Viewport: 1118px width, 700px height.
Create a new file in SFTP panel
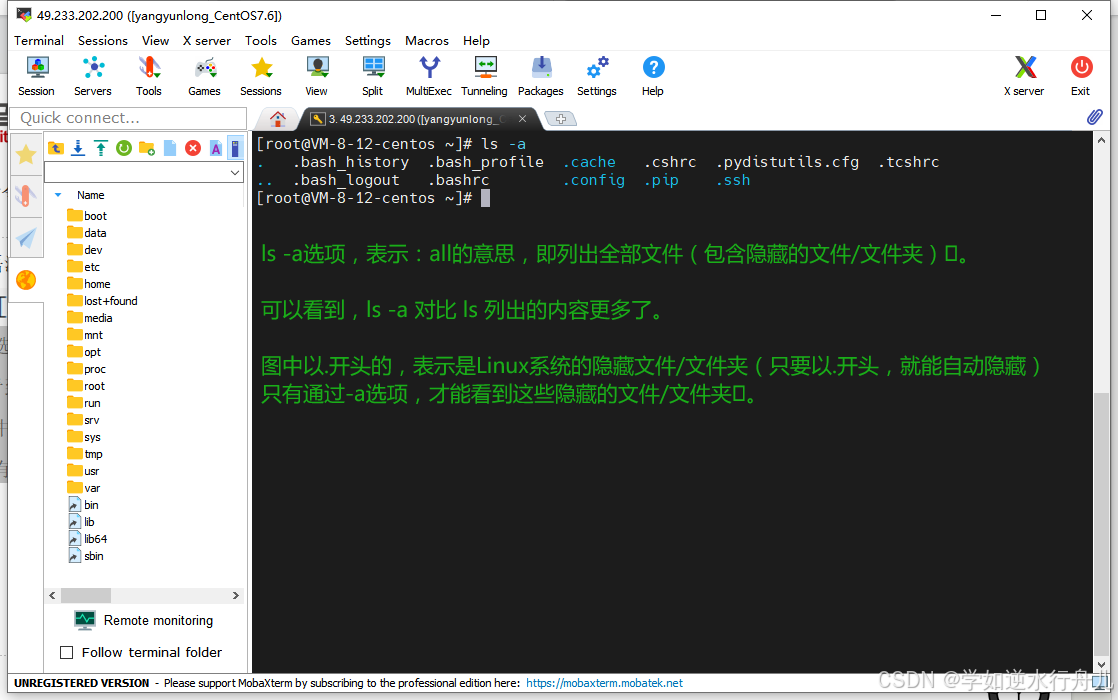170,148
